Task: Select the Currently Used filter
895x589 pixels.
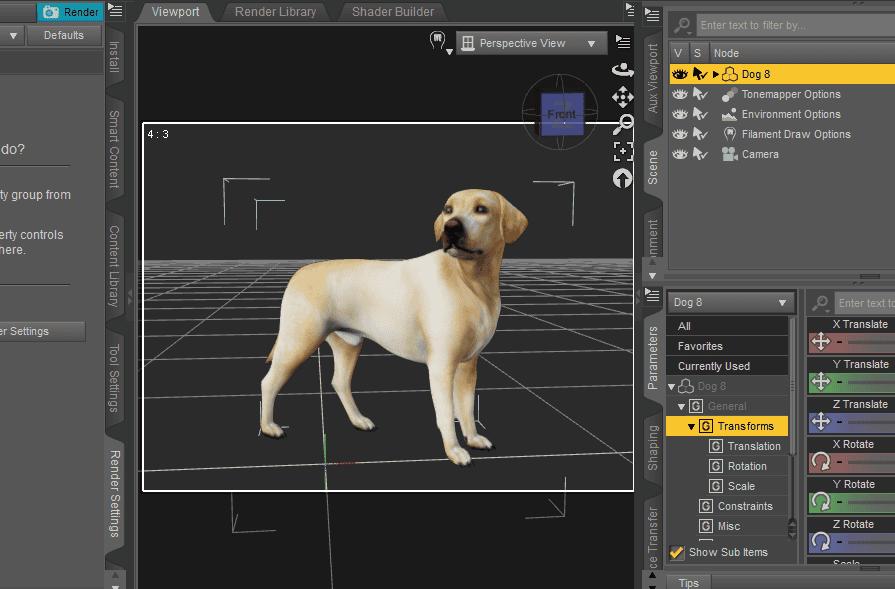Action: (x=713, y=366)
